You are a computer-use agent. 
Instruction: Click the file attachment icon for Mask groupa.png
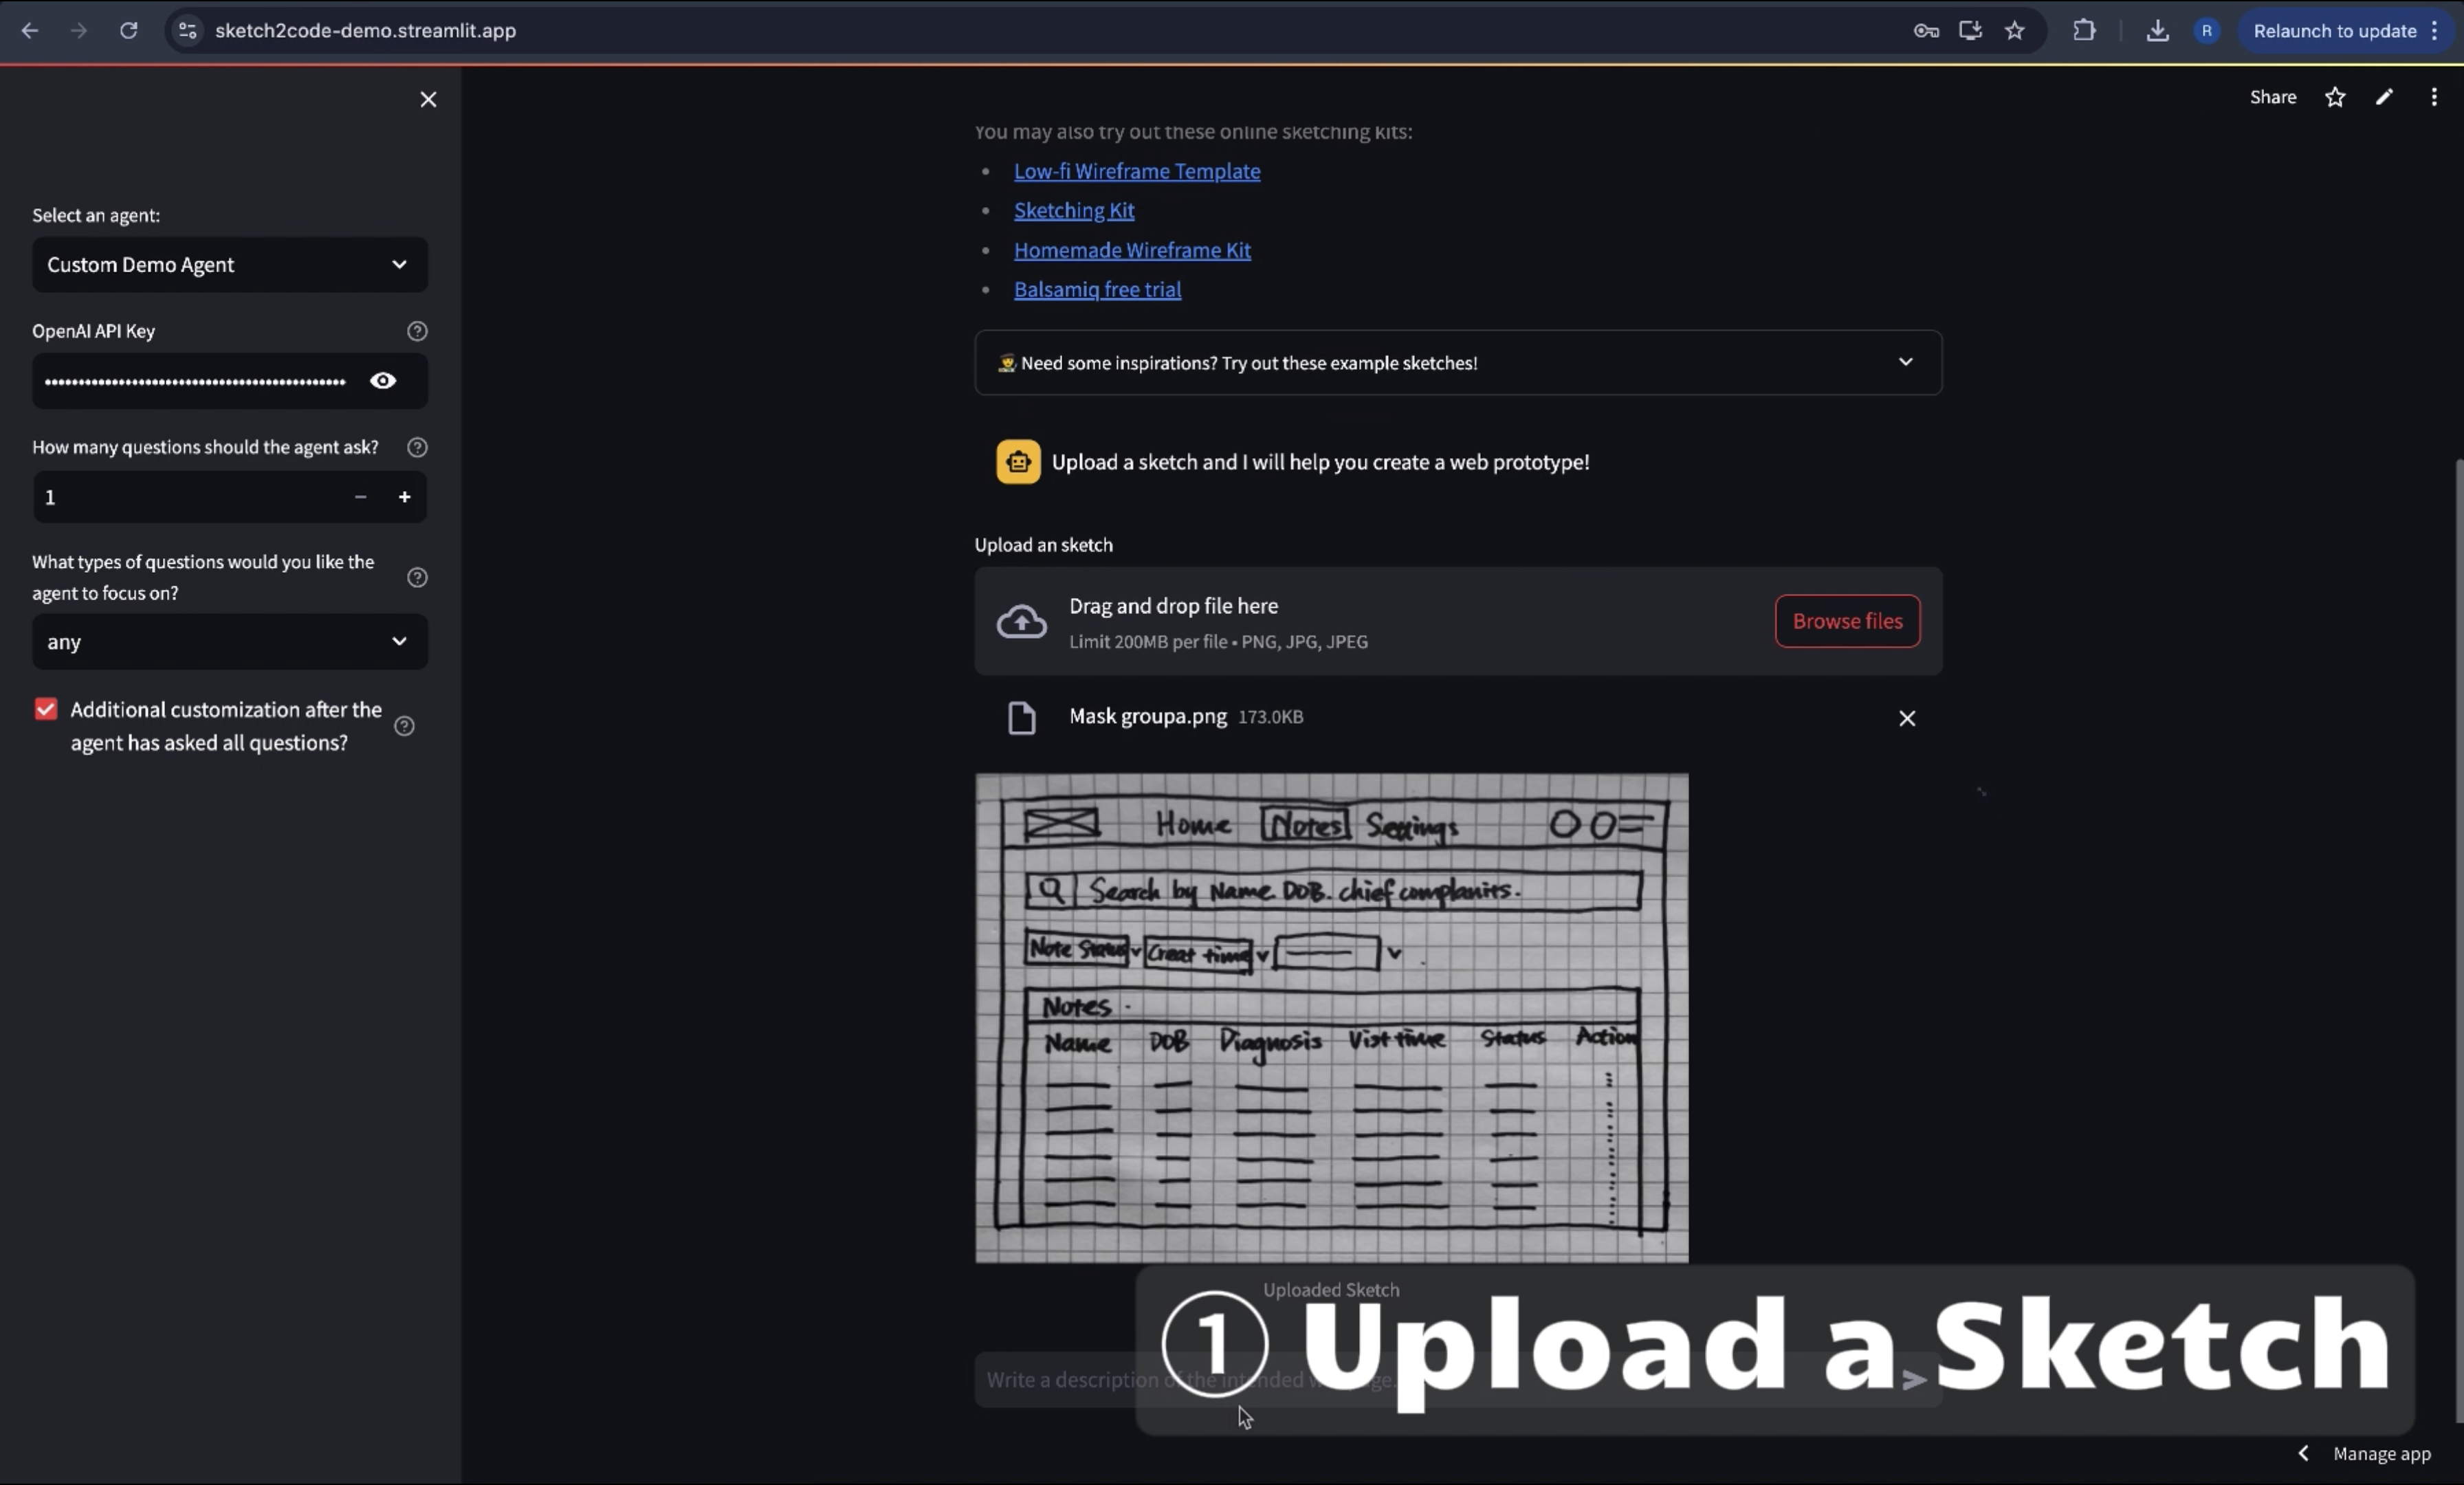coord(1021,716)
